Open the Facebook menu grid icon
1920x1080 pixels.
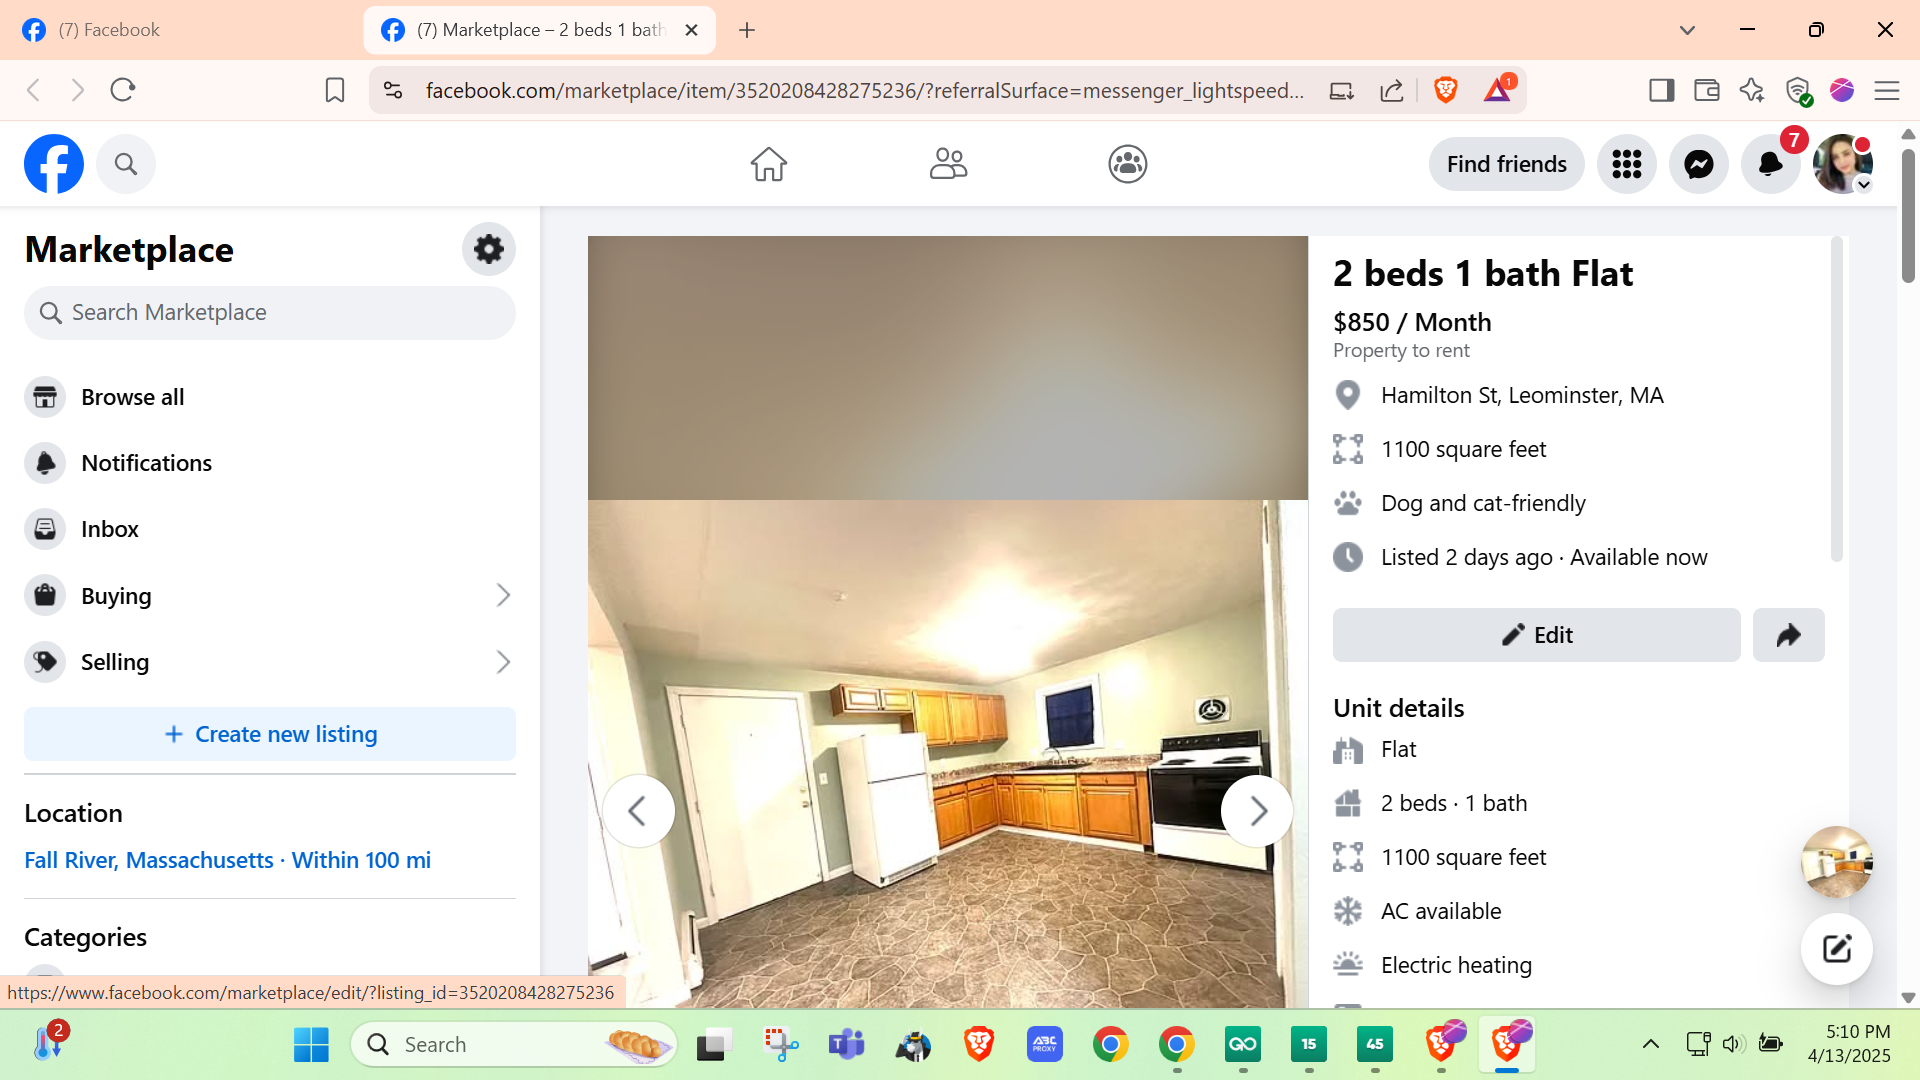(1626, 164)
